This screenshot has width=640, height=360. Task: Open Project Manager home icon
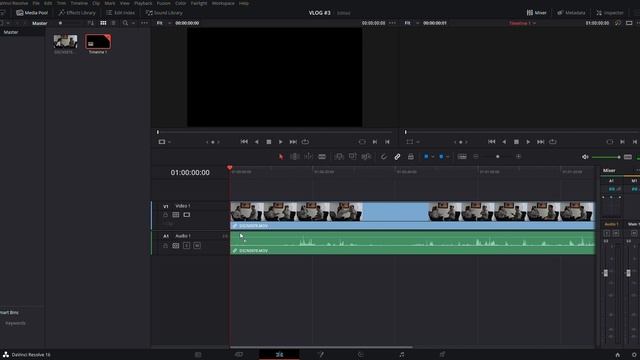(x=617, y=355)
